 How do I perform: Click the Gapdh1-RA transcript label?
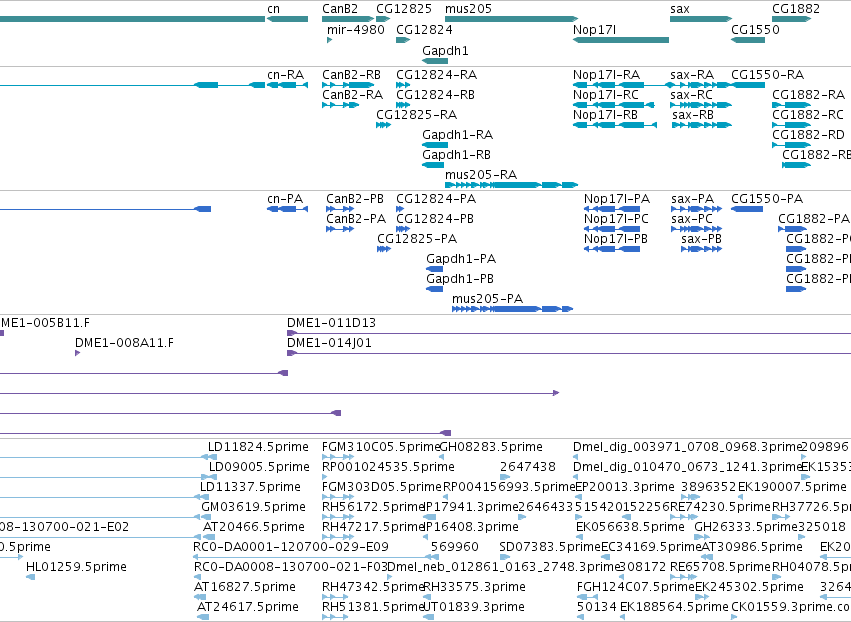[x=458, y=135]
